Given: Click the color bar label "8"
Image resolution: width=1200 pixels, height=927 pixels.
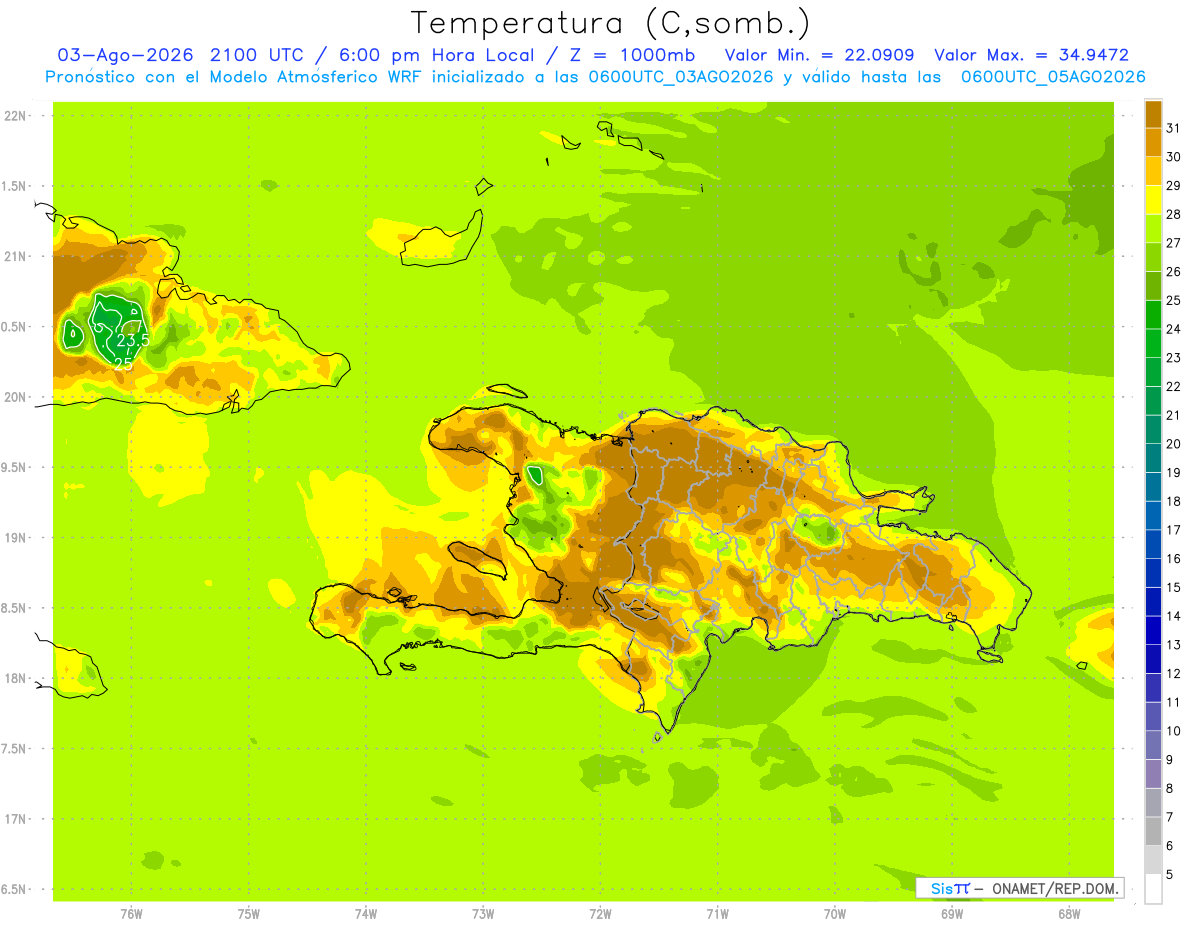Looking at the screenshot, I should (x=1170, y=788).
